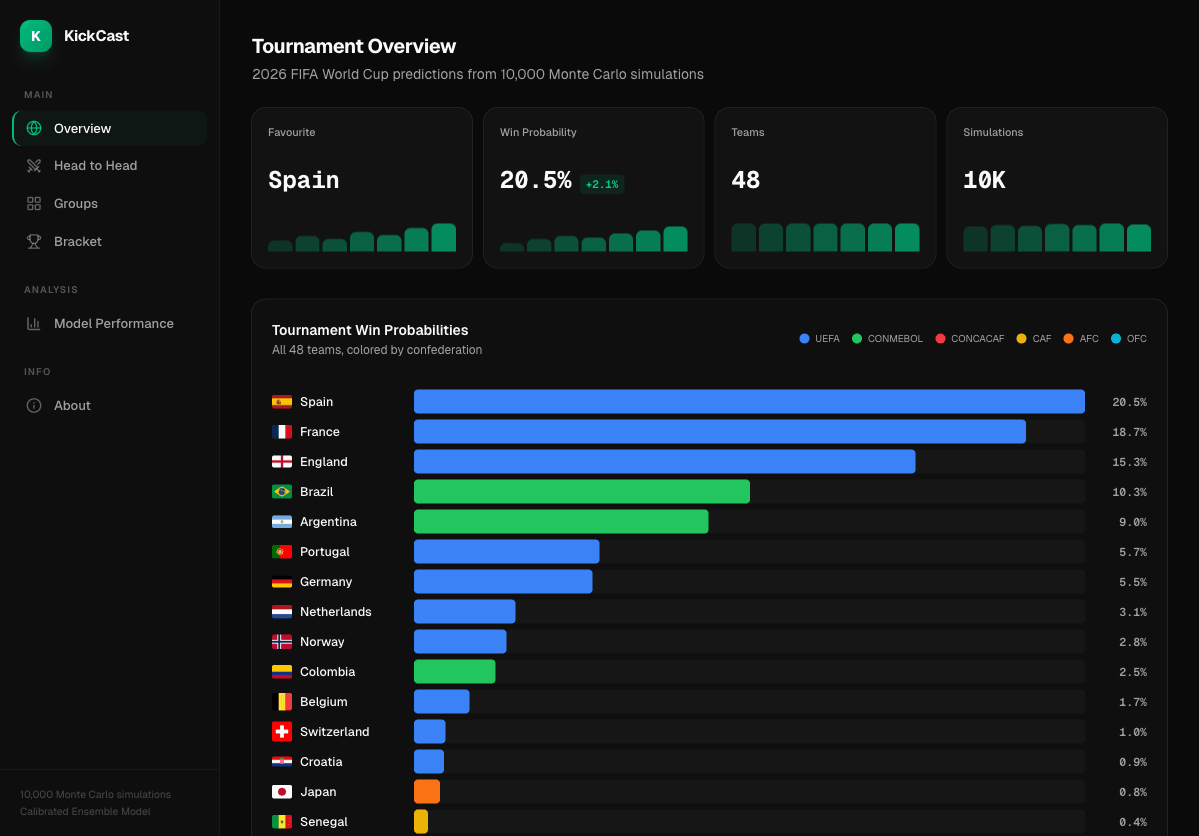Click the AFC legend orange dot
Viewport: 1199px width, 836px height.
(1069, 339)
